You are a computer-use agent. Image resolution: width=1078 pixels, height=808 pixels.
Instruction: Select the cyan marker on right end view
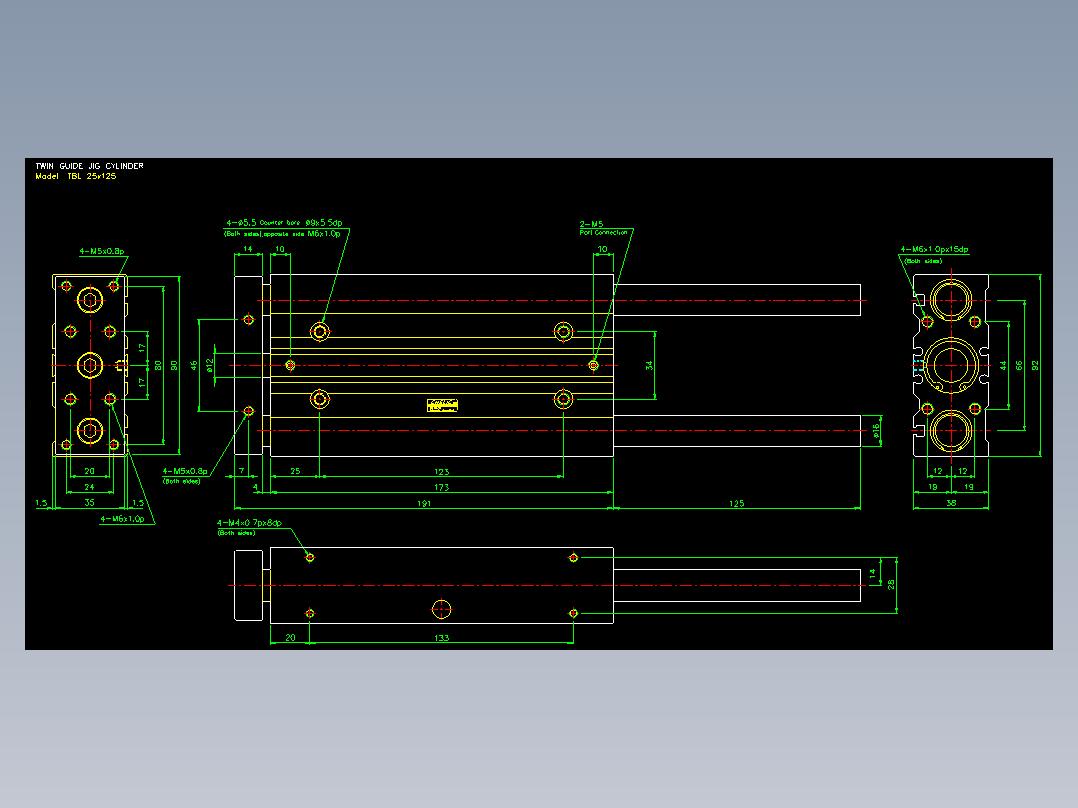pos(918,366)
